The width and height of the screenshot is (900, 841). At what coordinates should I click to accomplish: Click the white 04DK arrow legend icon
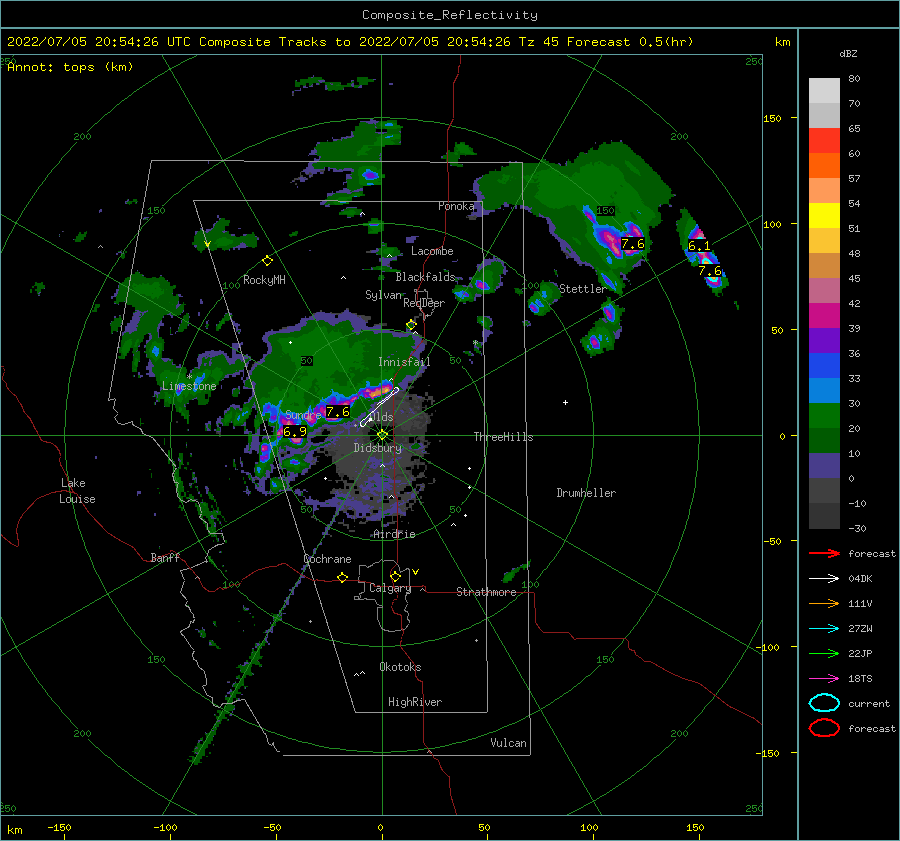[824, 578]
